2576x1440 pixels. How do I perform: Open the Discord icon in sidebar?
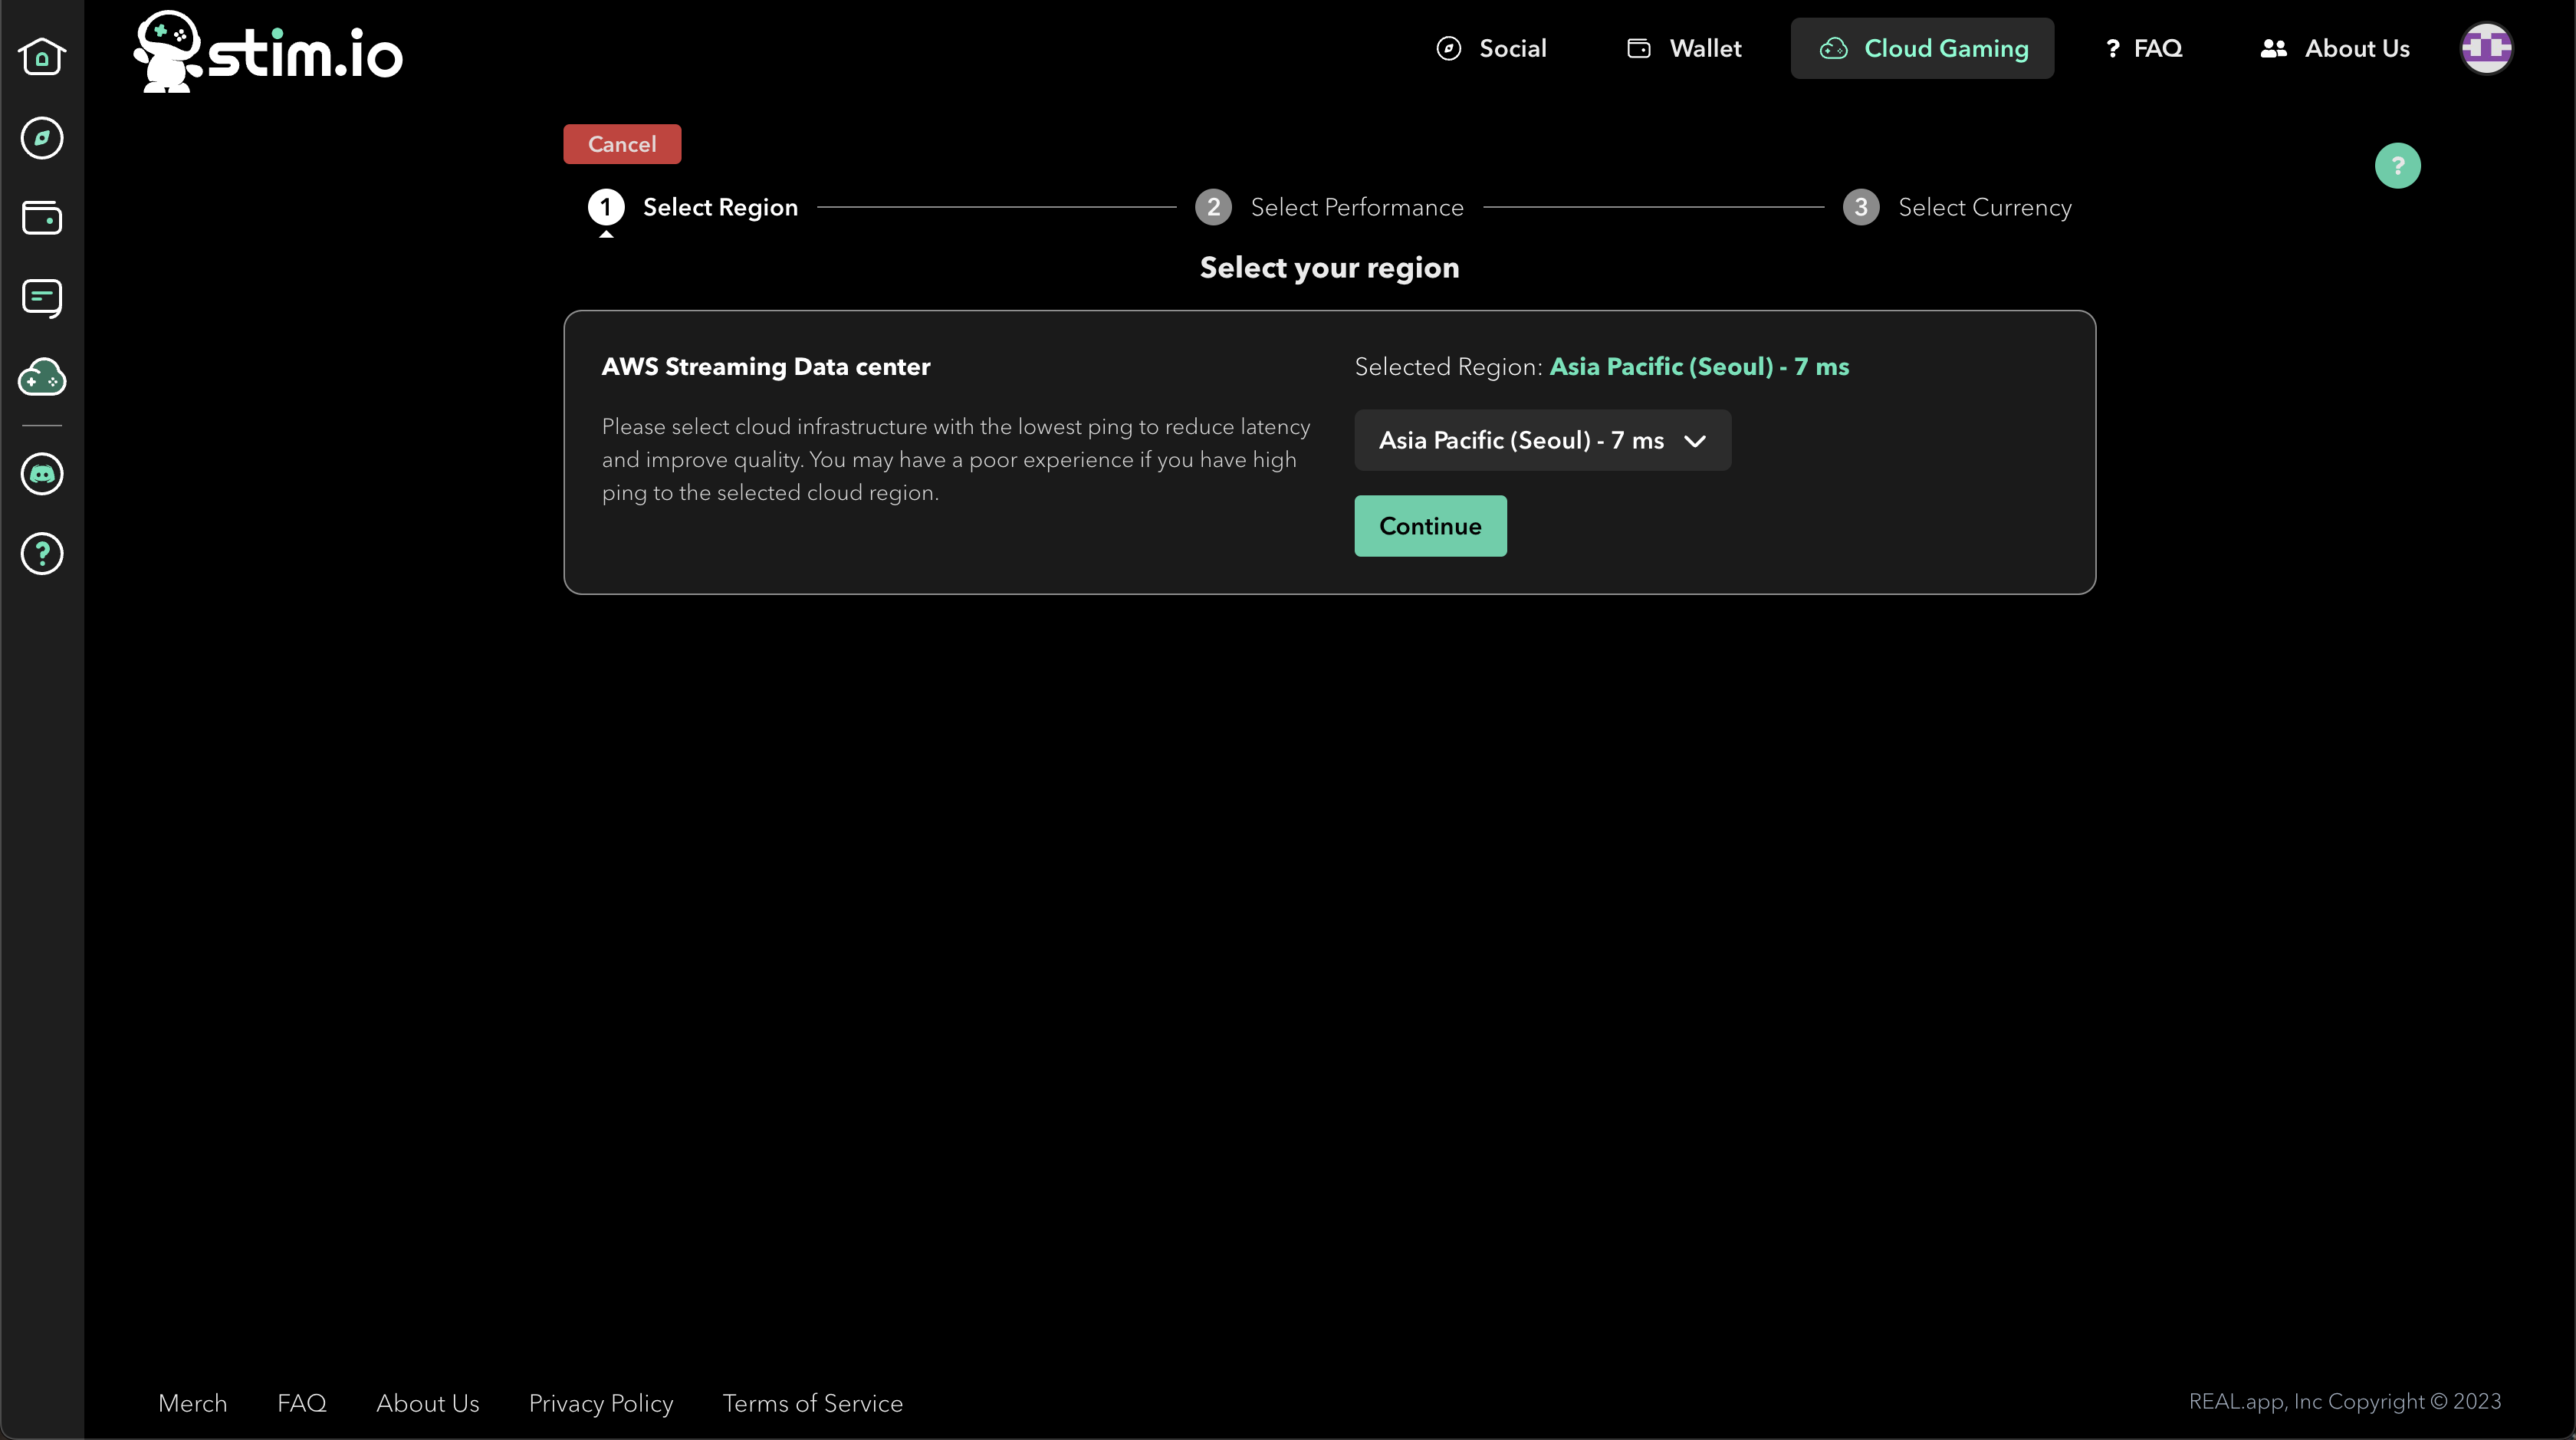pyautogui.click(x=42, y=474)
